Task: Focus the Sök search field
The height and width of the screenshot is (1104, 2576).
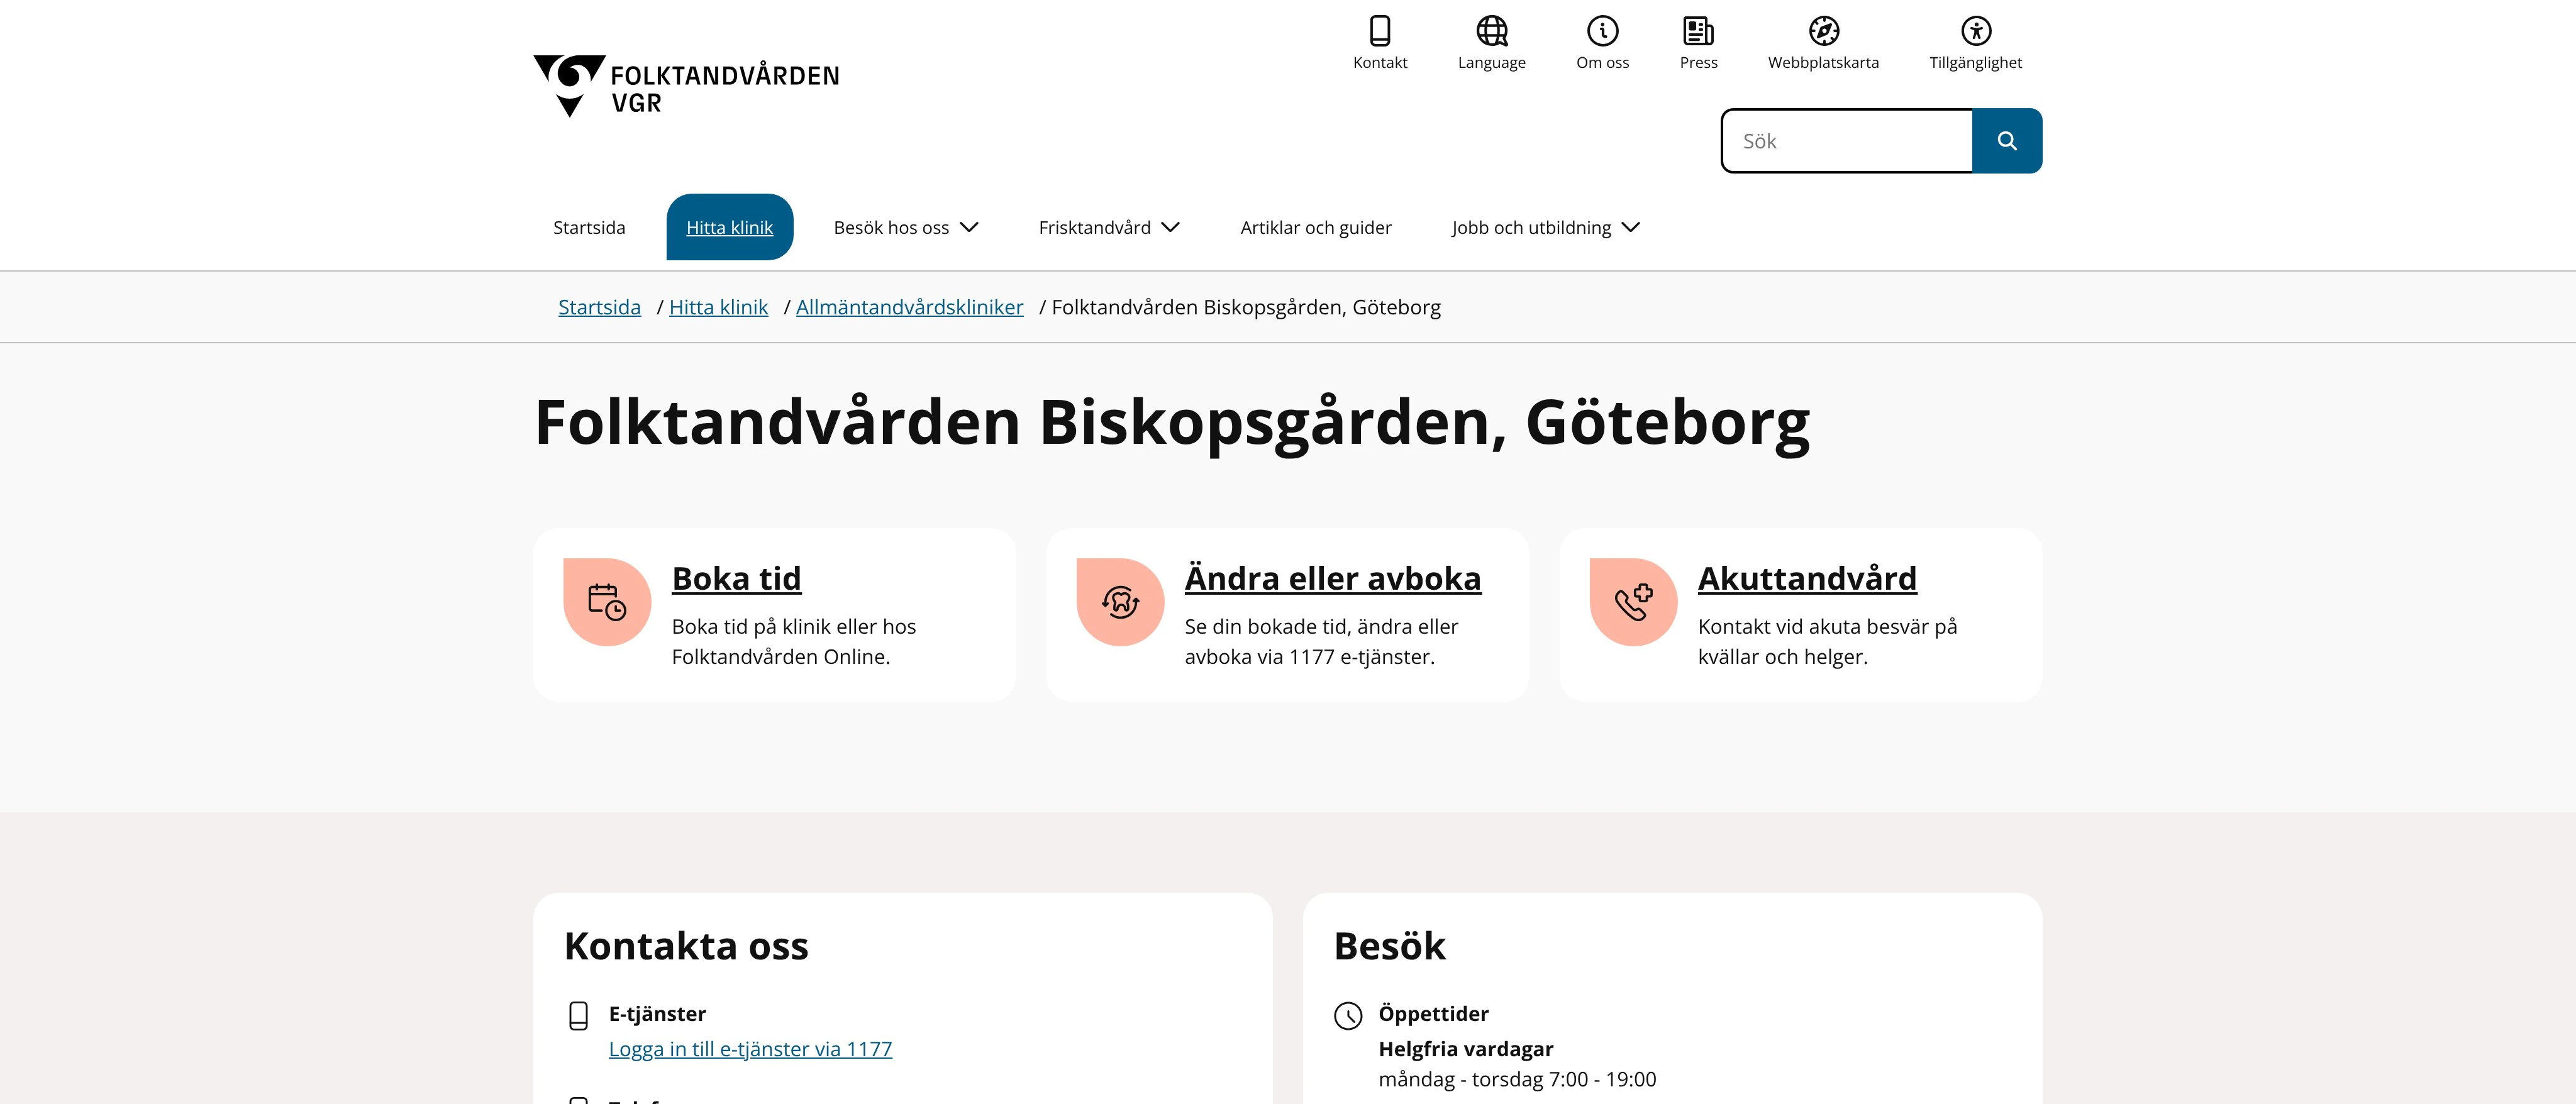Action: click(1847, 141)
